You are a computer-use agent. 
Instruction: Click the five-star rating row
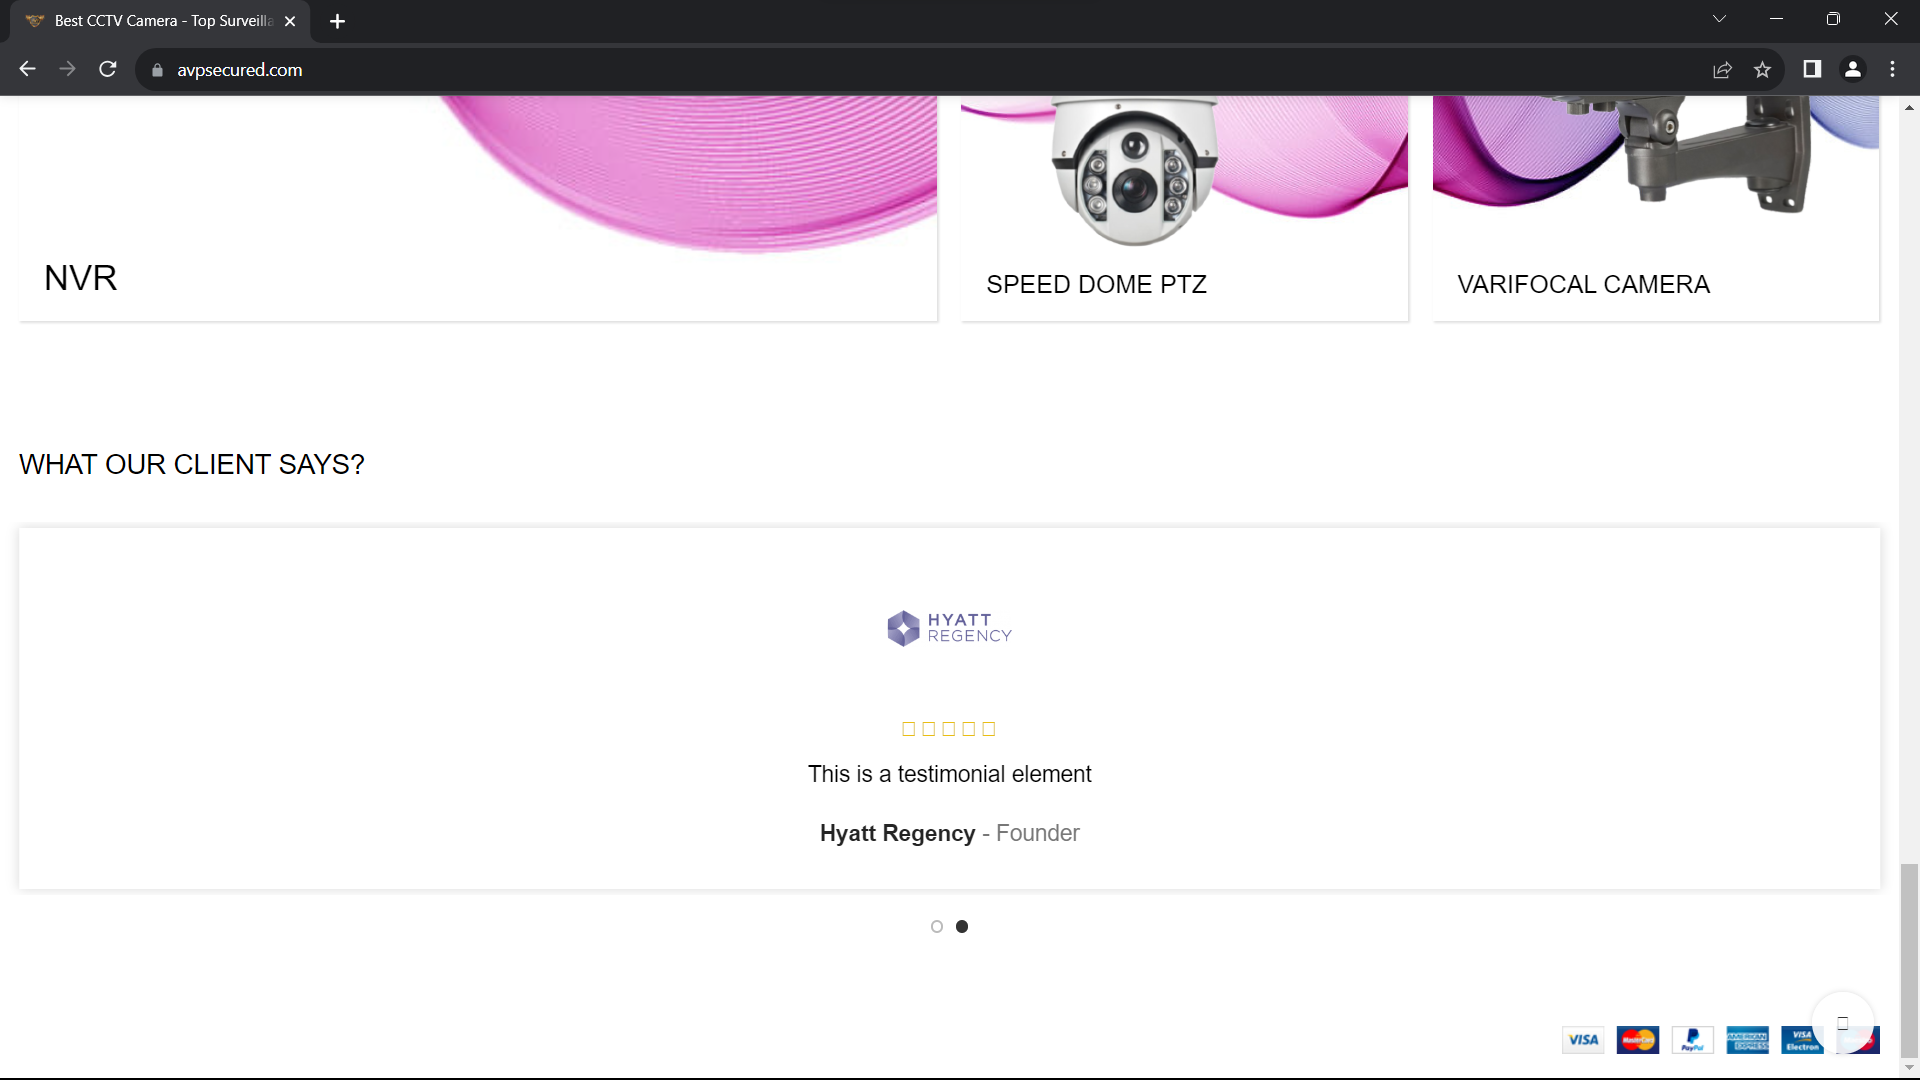coord(949,729)
